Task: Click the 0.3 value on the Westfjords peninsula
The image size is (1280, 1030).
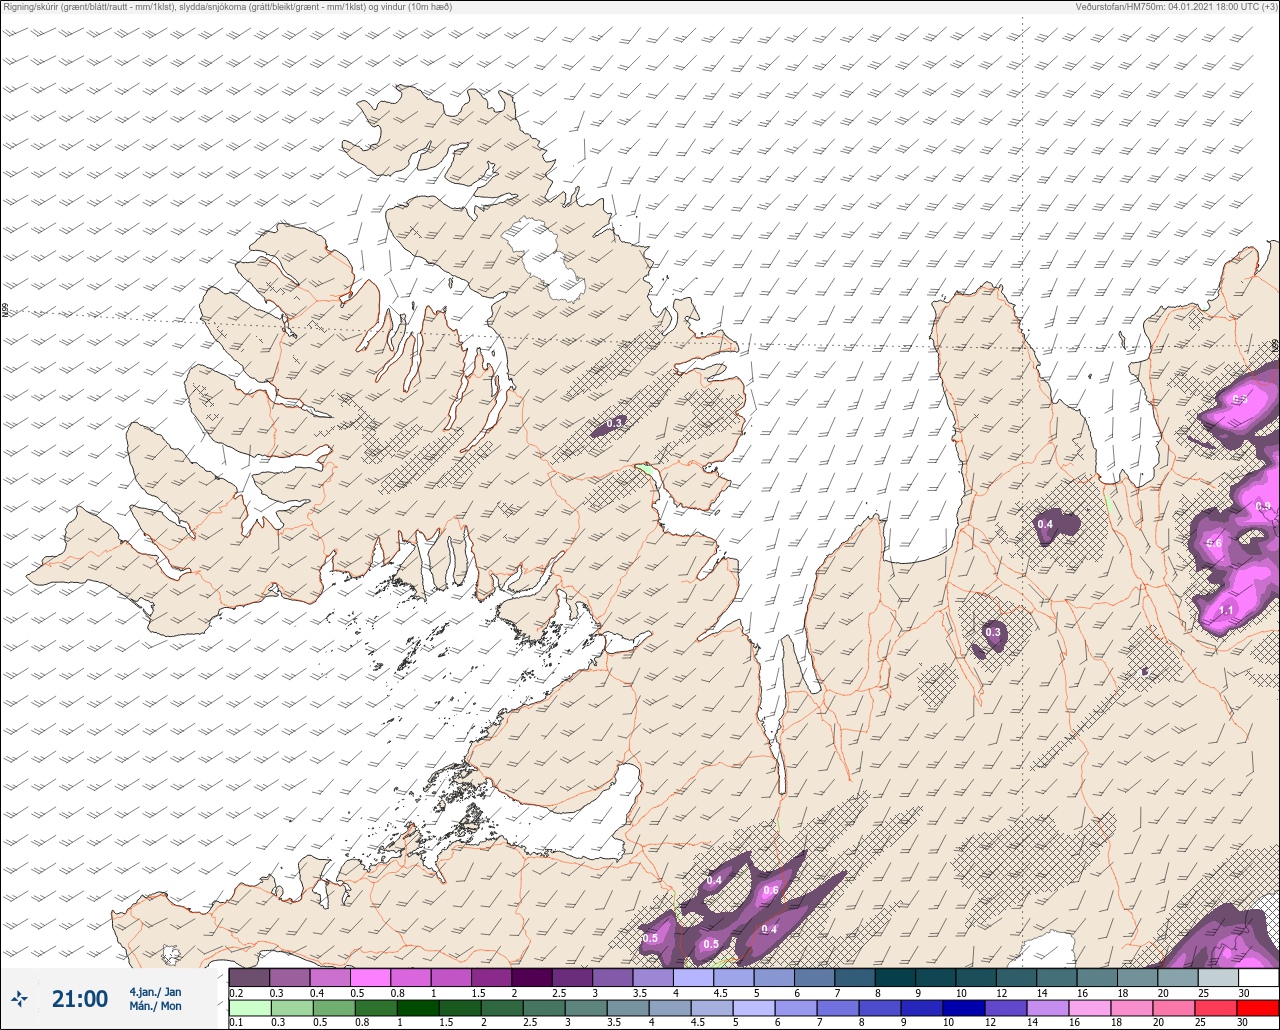Action: tap(616, 423)
